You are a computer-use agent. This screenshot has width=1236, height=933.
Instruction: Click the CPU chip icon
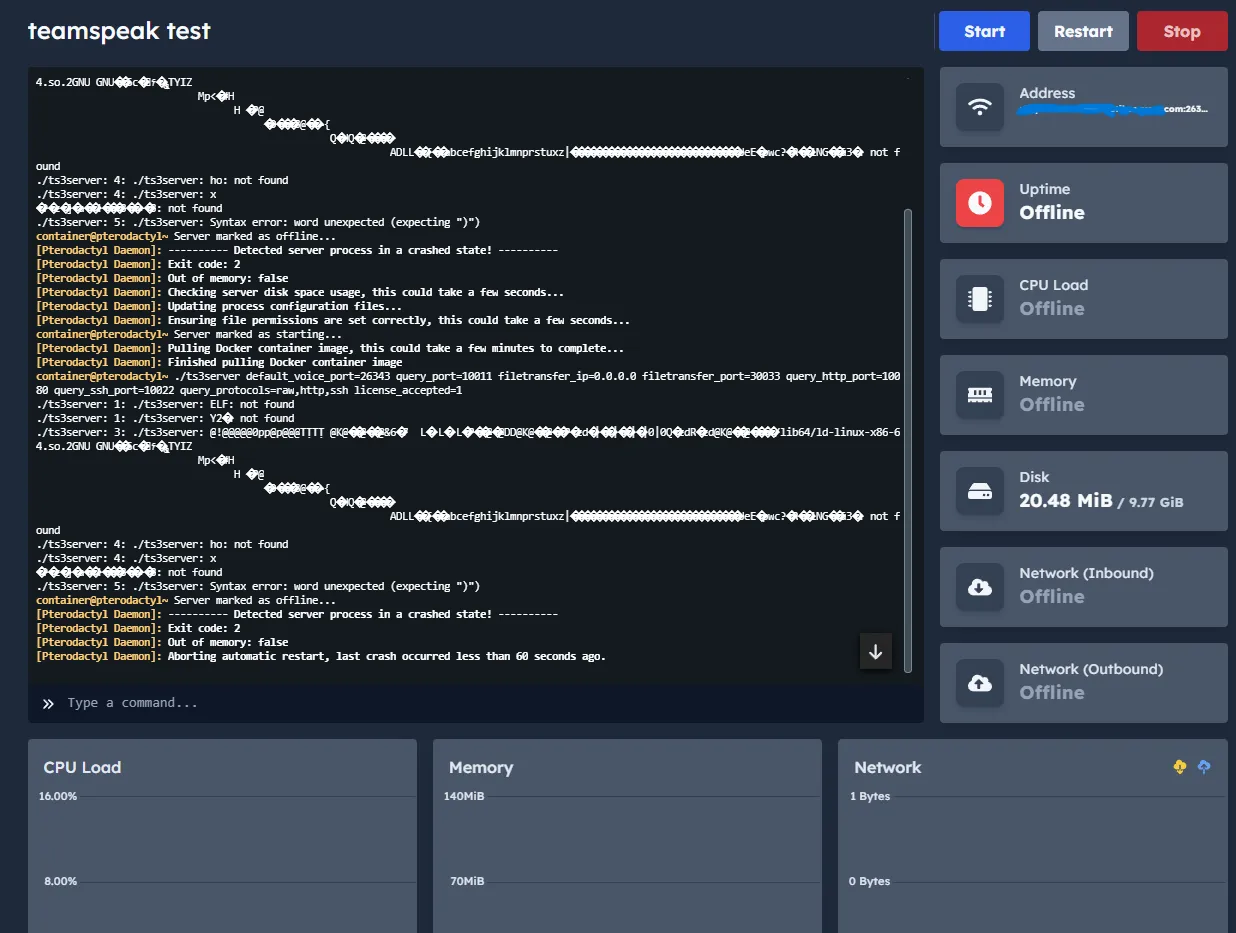coord(980,299)
